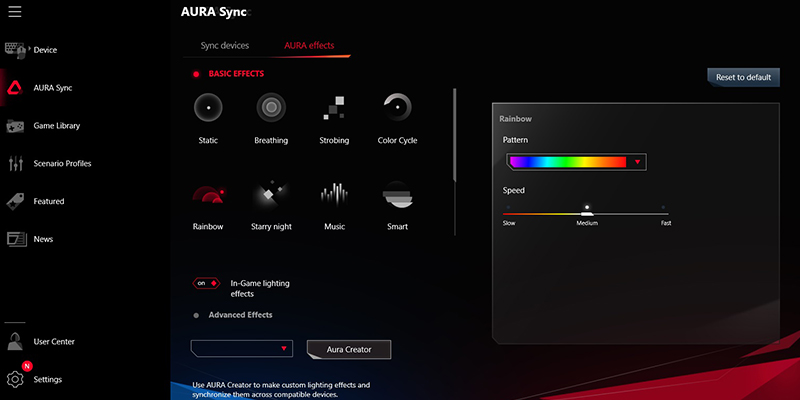Enable the Advanced Effects radio button

pos(197,315)
